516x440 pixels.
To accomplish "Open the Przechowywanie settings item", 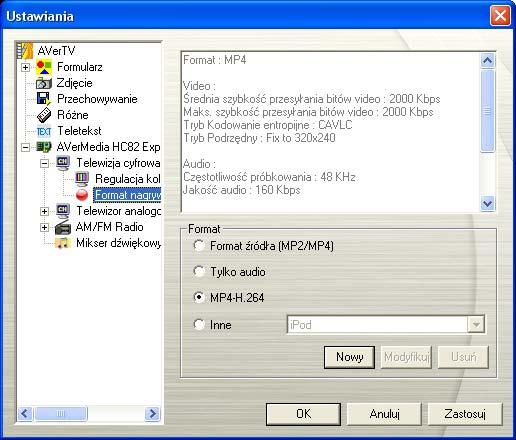I will click(x=97, y=99).
